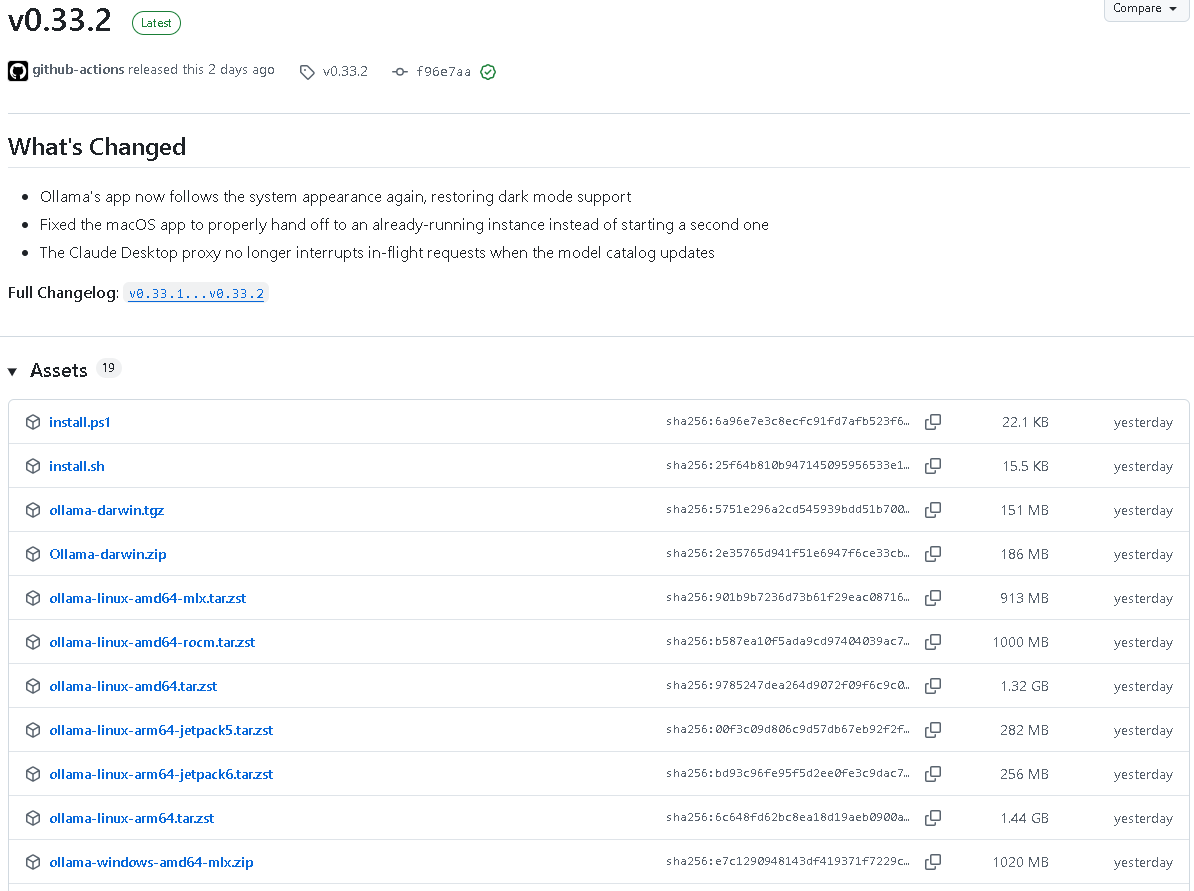The width and height of the screenshot is (1194, 891).
Task: Copy sha256 hash for install.ps1
Action: pyautogui.click(x=933, y=422)
